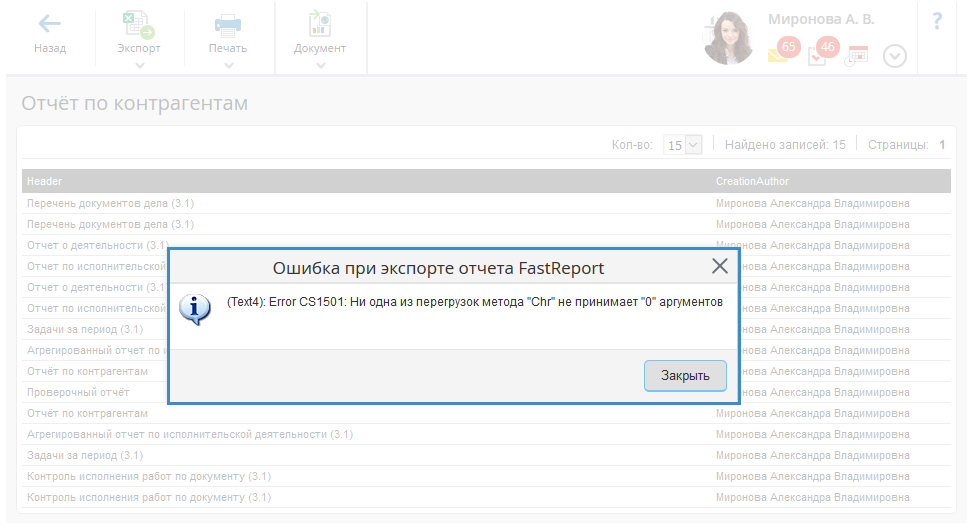Click the info icon in error dialog

click(x=195, y=309)
